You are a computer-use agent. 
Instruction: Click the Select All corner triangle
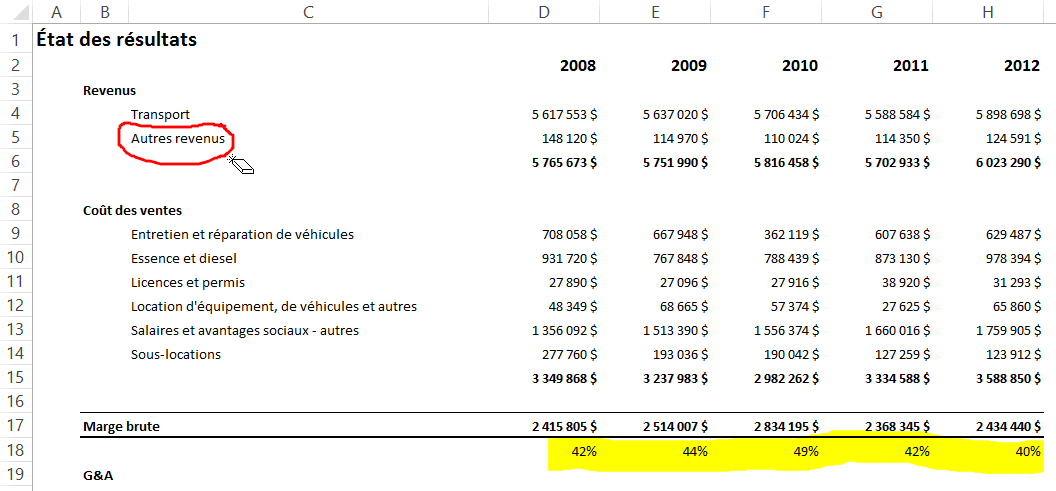click(17, 13)
